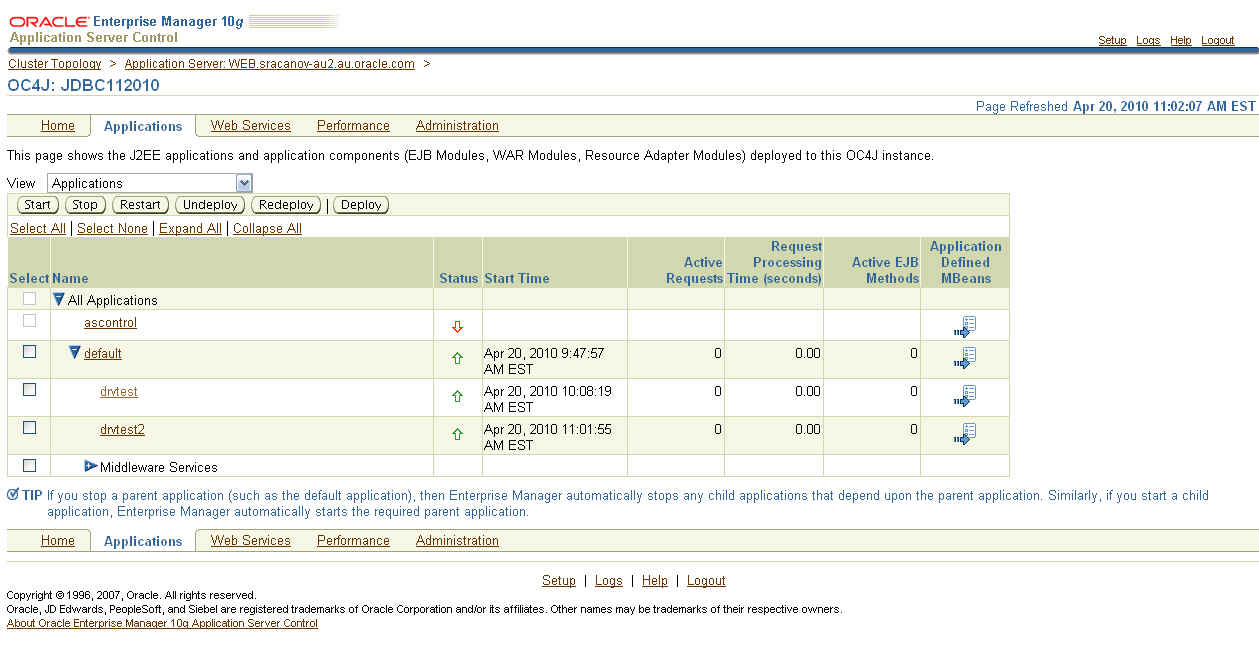Open the default application link
This screenshot has width=1259, height=645.
(x=103, y=353)
